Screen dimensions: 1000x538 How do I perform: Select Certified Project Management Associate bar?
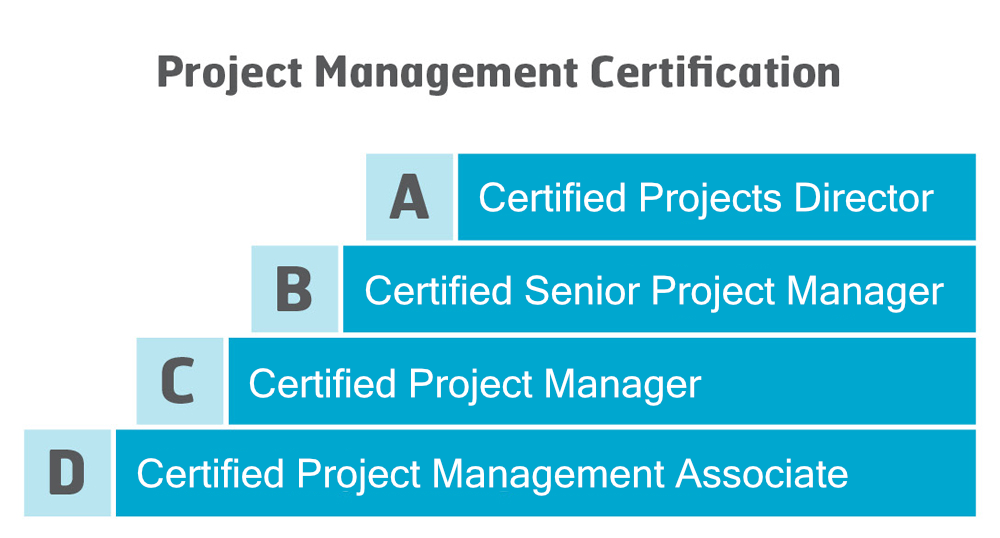tap(546, 473)
